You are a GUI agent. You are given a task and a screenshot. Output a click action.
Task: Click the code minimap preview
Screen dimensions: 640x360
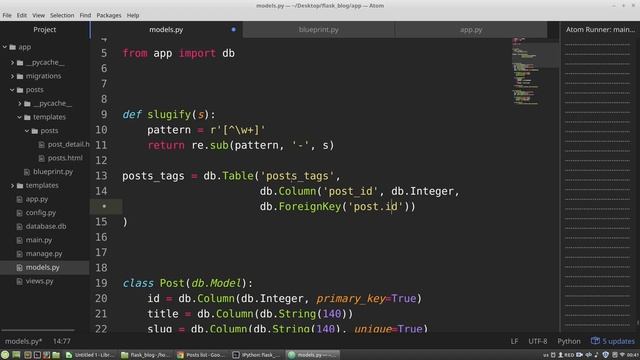tap(535, 71)
